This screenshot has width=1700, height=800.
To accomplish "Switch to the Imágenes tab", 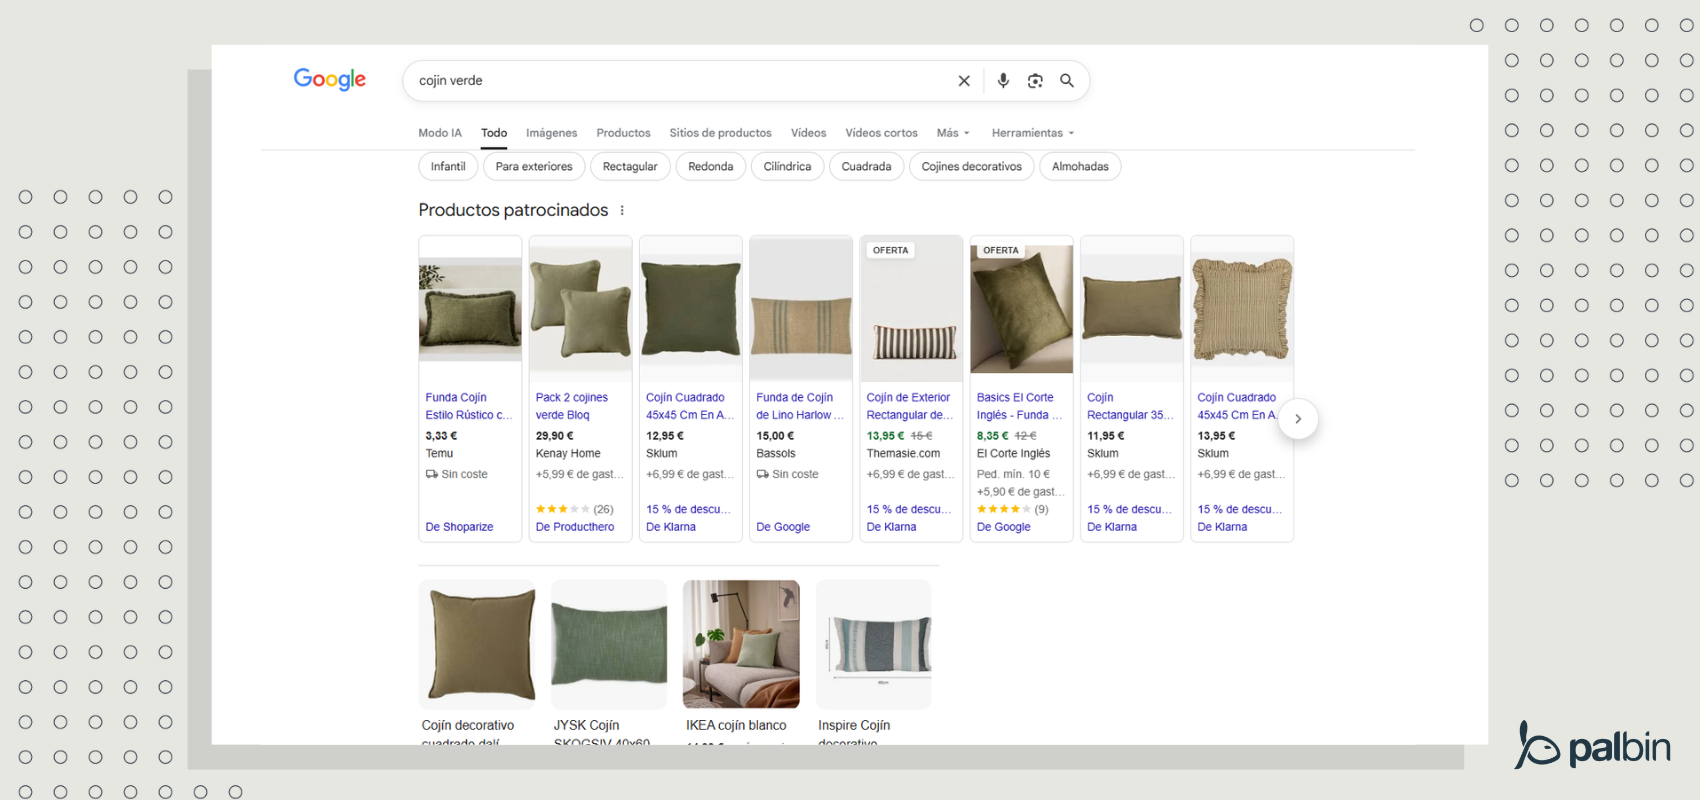I will tap(551, 133).
